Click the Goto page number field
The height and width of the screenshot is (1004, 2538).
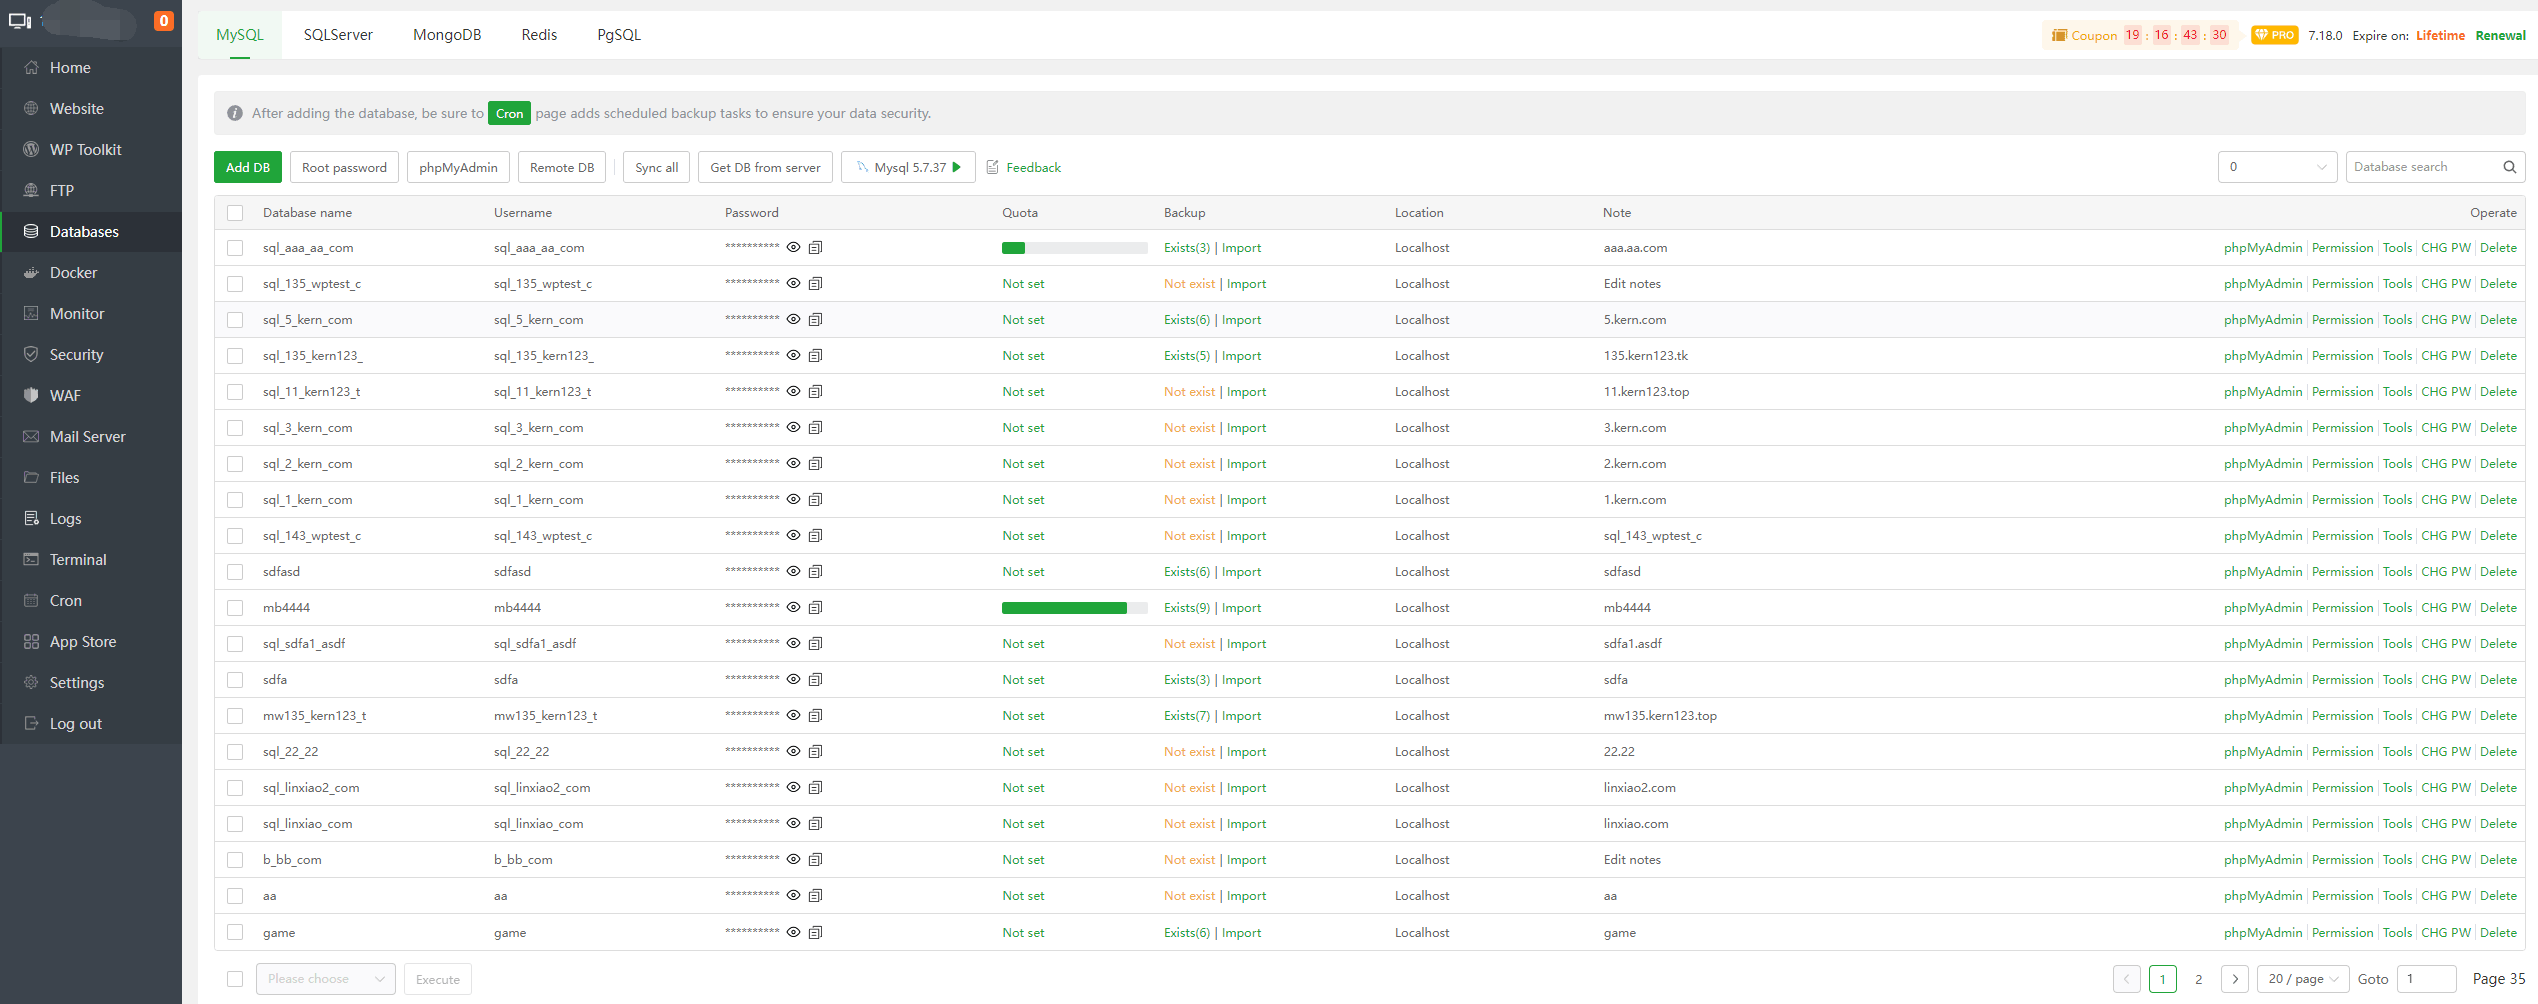[2426, 979]
